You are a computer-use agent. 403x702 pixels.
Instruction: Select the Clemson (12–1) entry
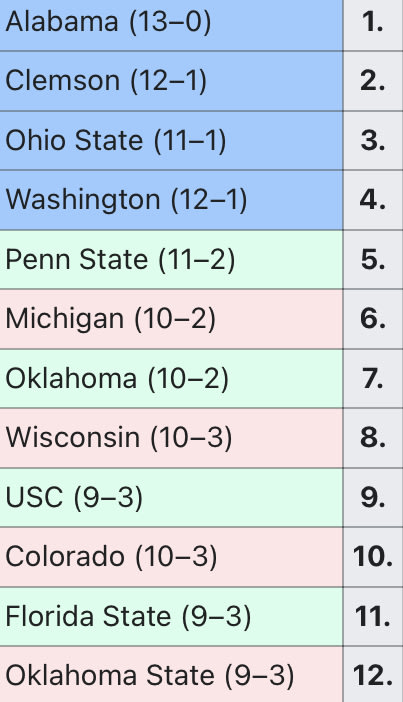tap(171, 81)
